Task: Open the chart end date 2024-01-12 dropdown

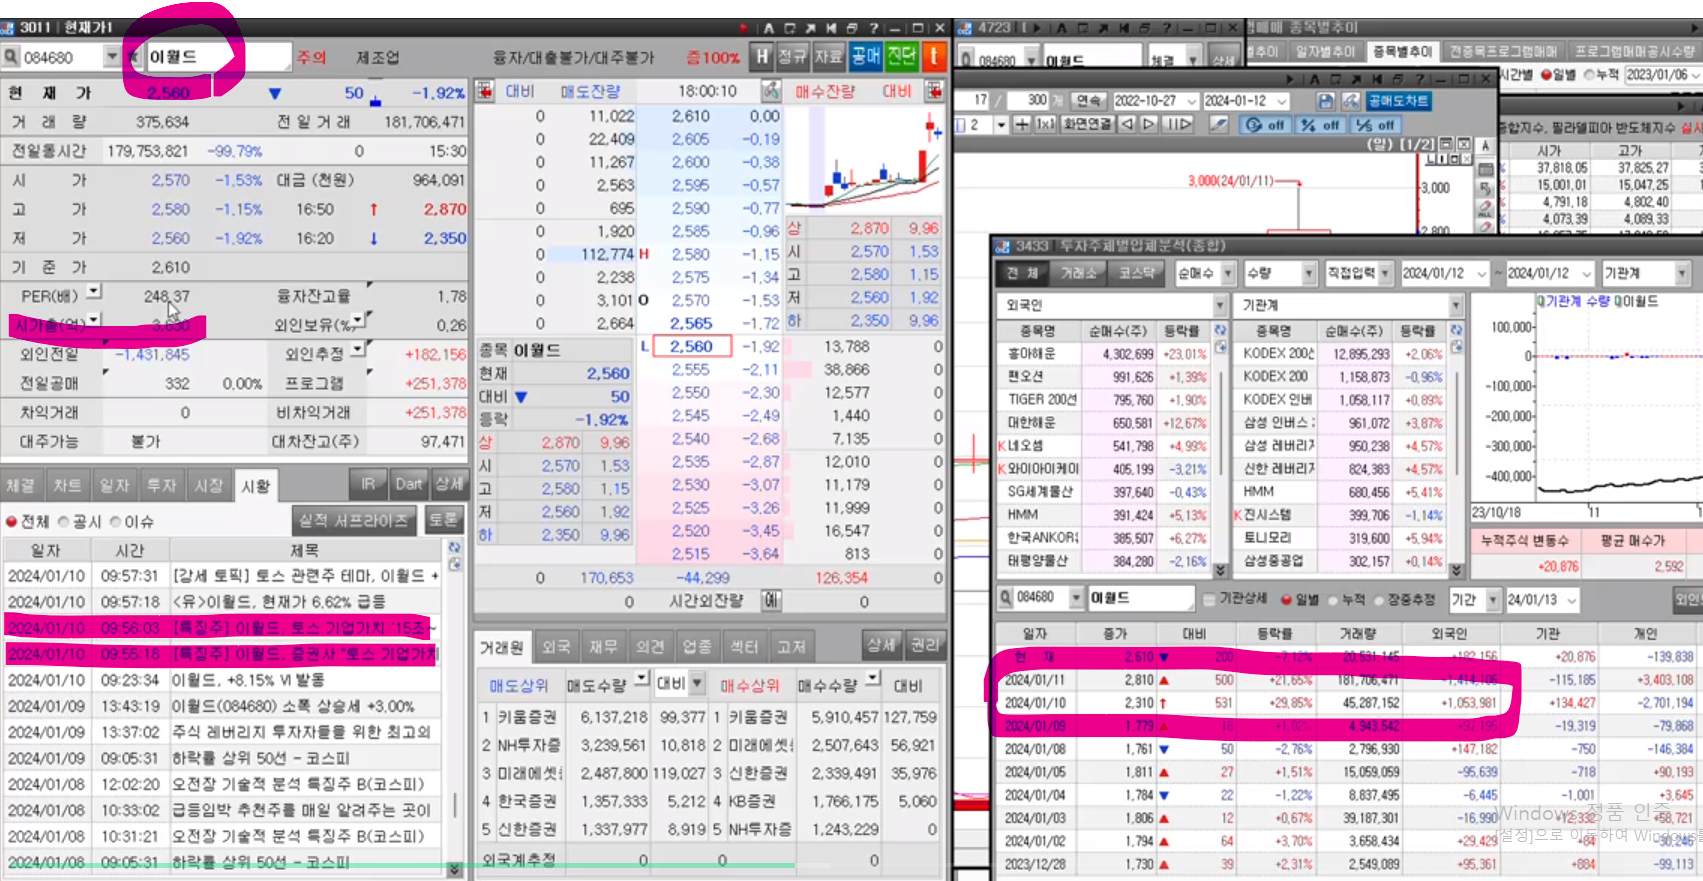Action: tap(1282, 101)
